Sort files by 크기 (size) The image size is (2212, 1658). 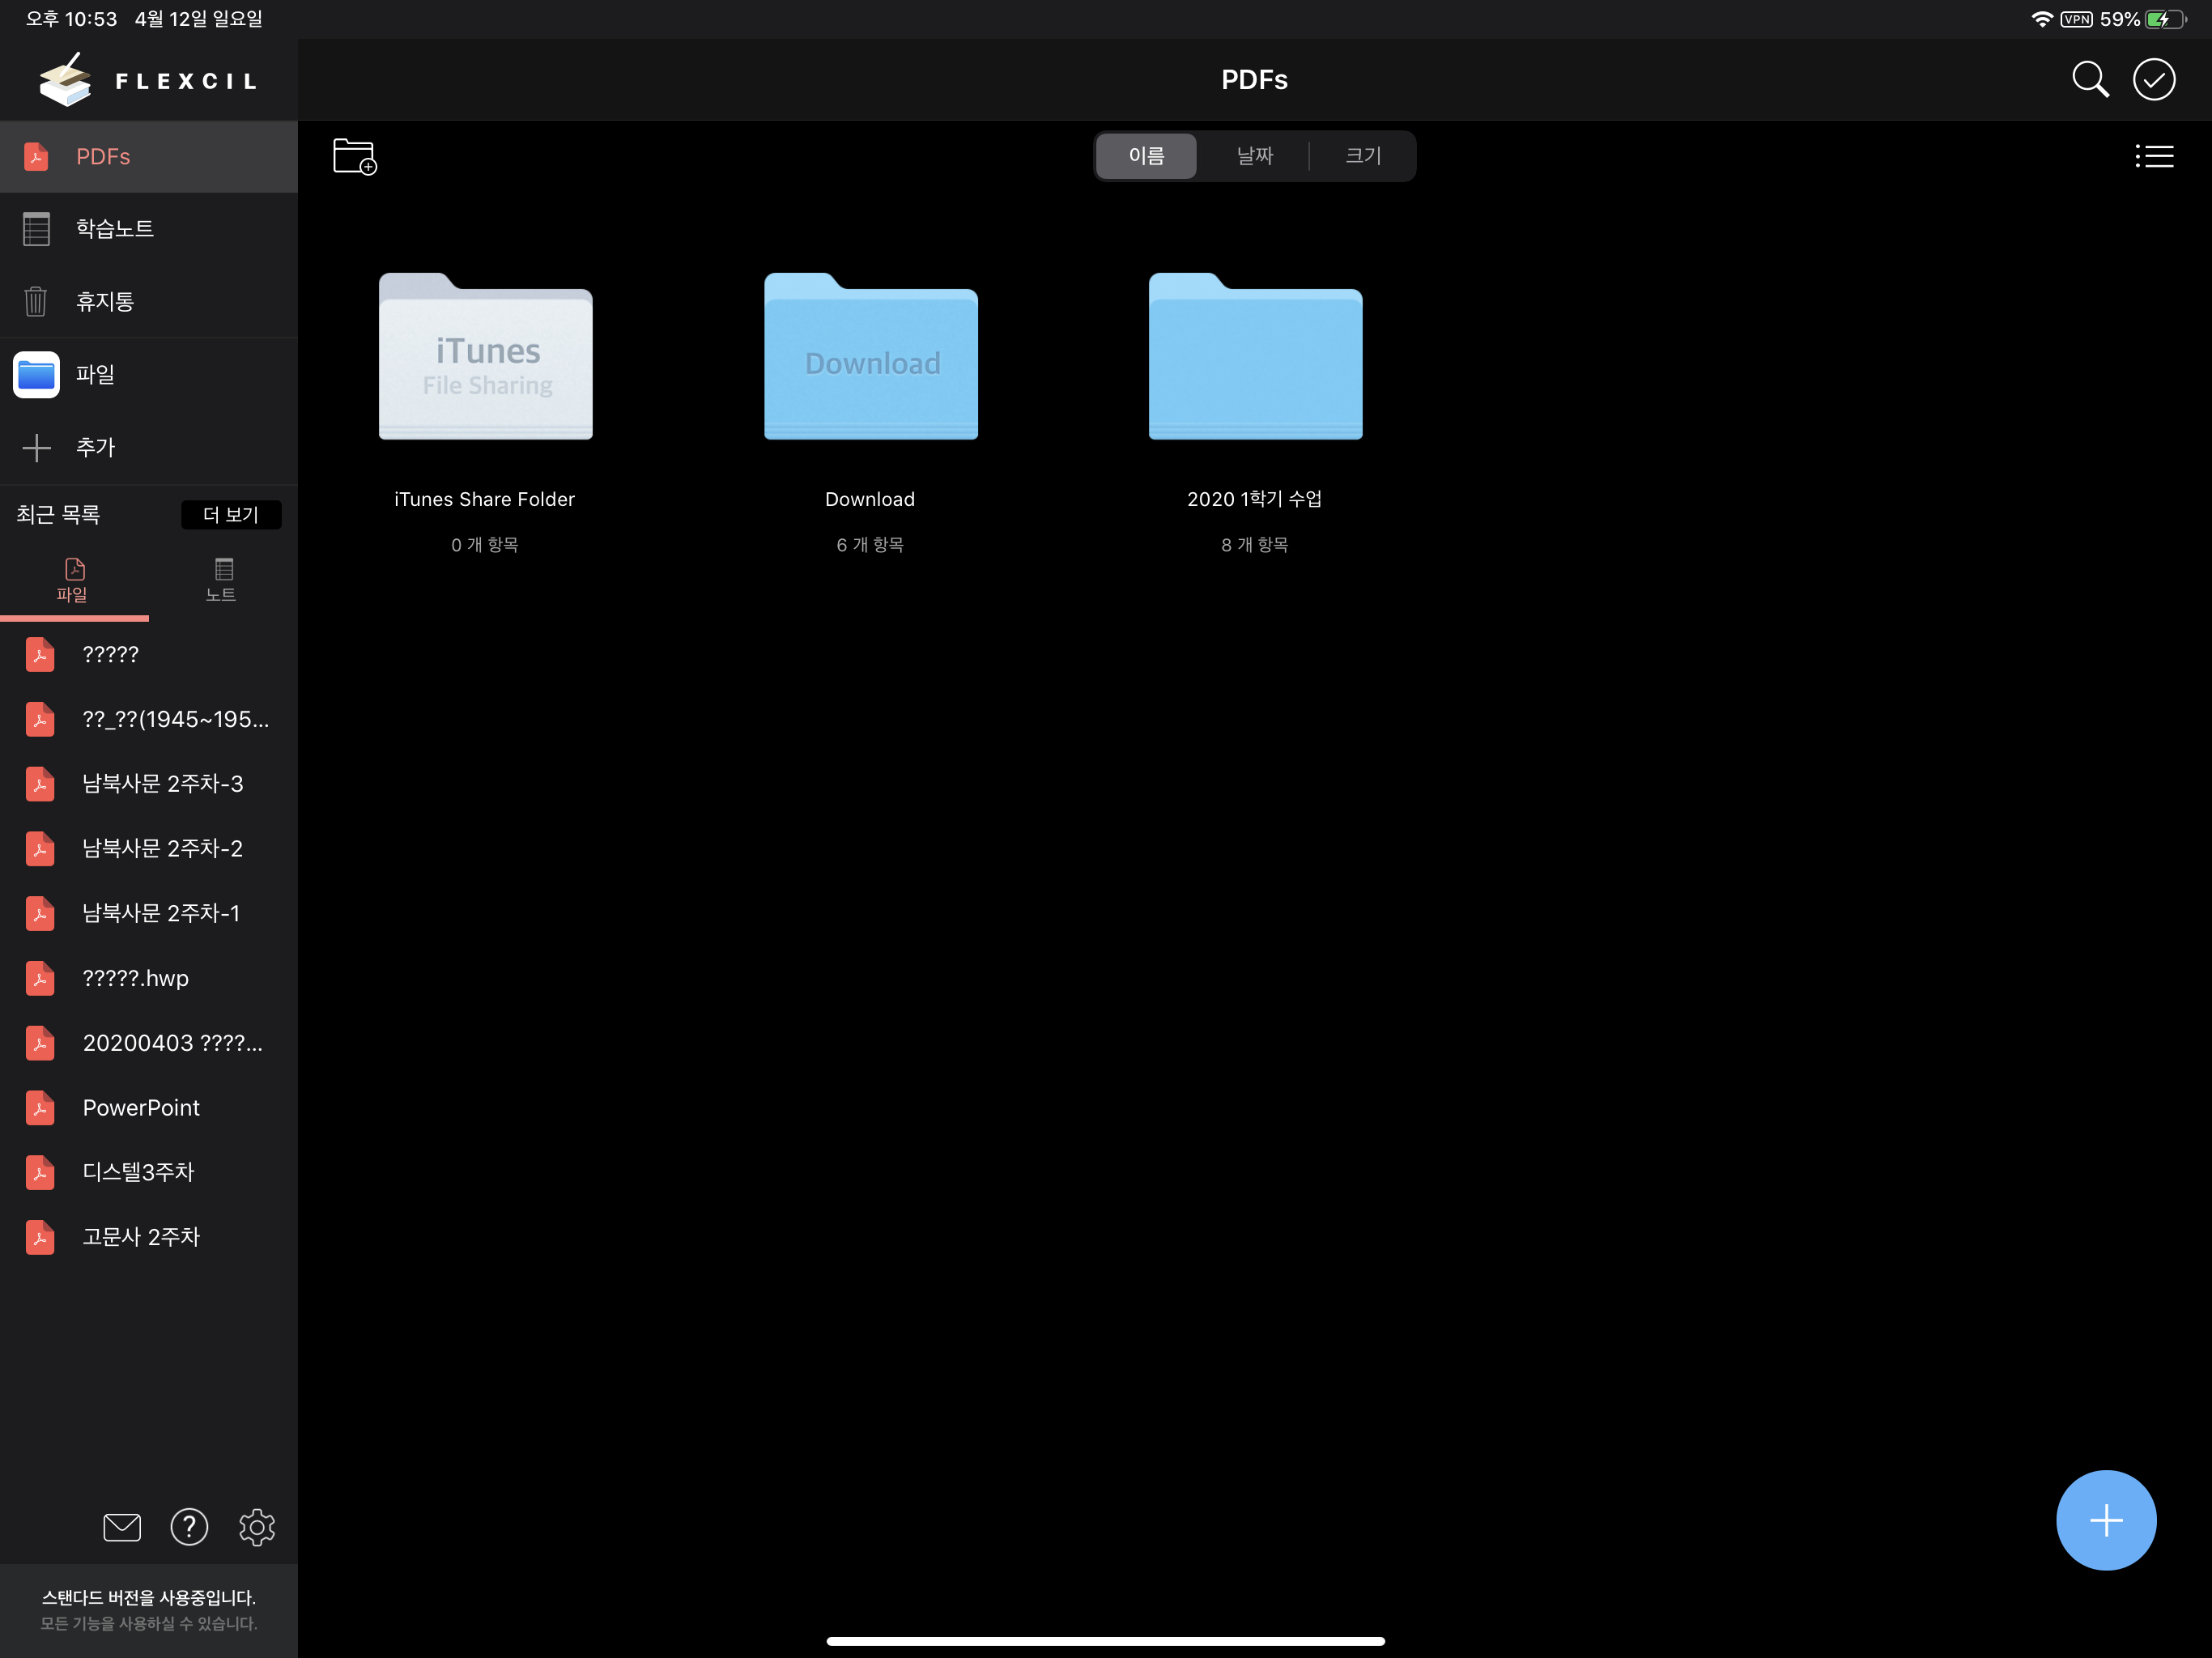1362,156
